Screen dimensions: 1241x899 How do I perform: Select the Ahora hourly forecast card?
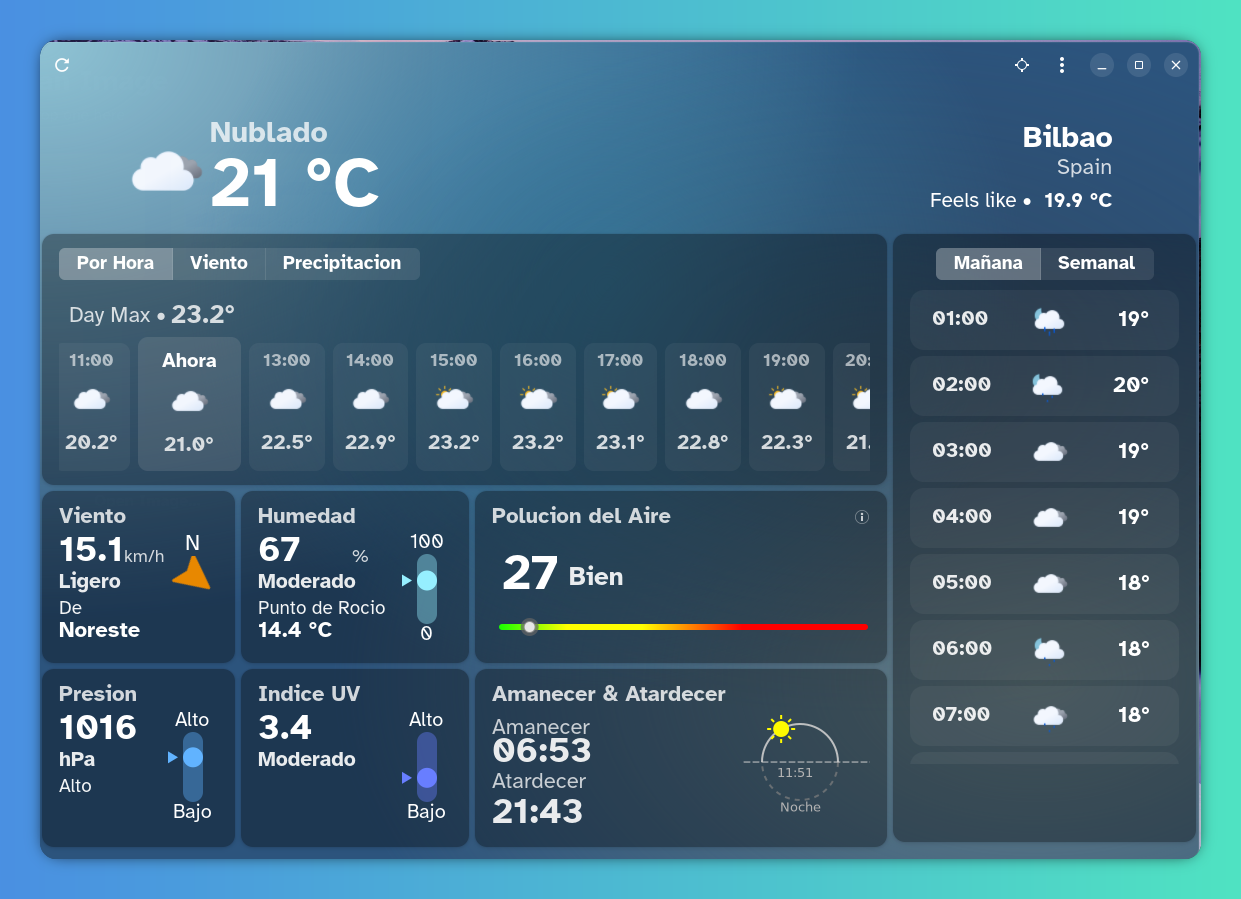pos(189,403)
